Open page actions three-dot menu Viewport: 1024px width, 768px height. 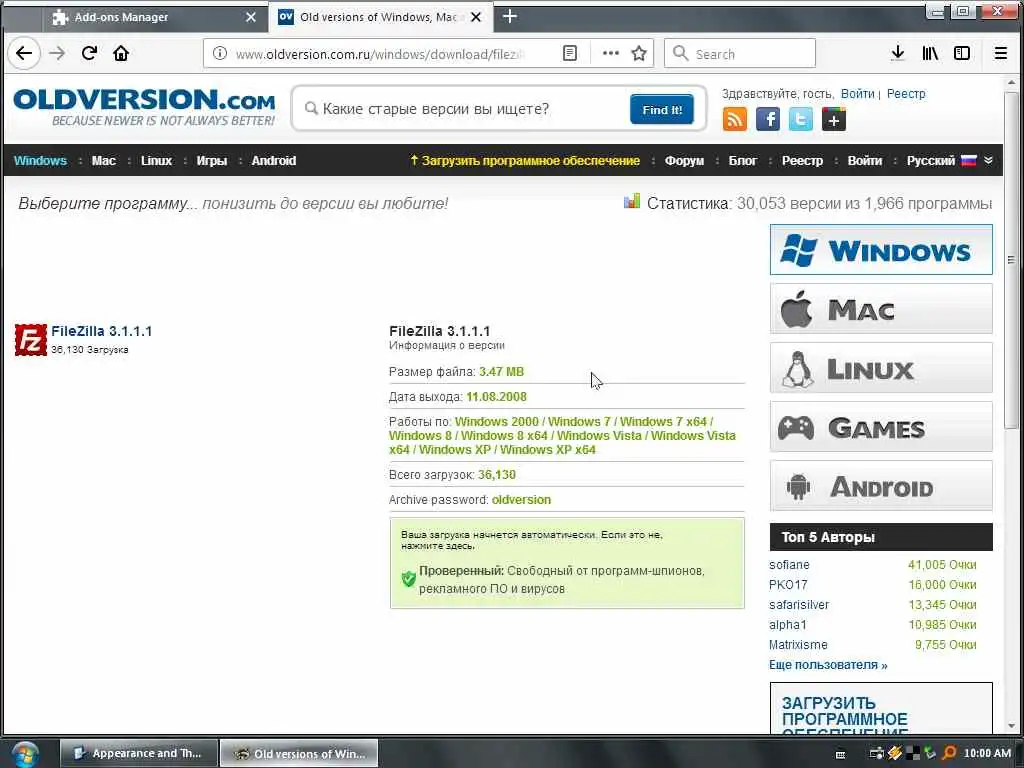tap(611, 54)
